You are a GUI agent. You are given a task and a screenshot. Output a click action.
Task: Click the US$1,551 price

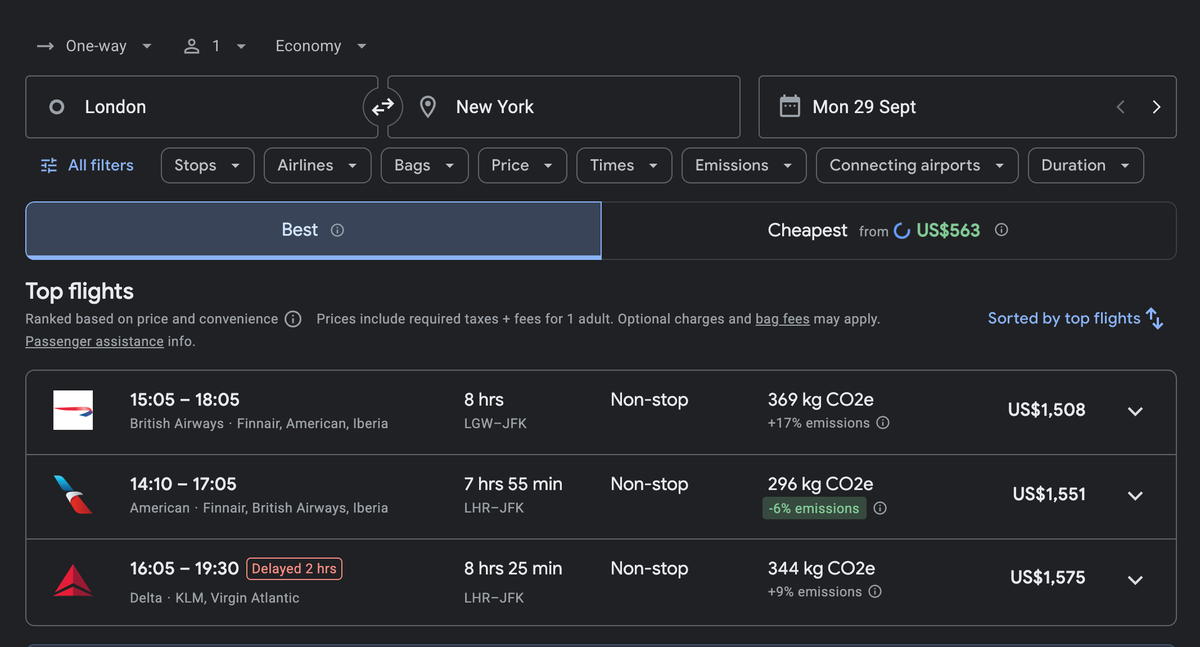pyautogui.click(x=1049, y=494)
